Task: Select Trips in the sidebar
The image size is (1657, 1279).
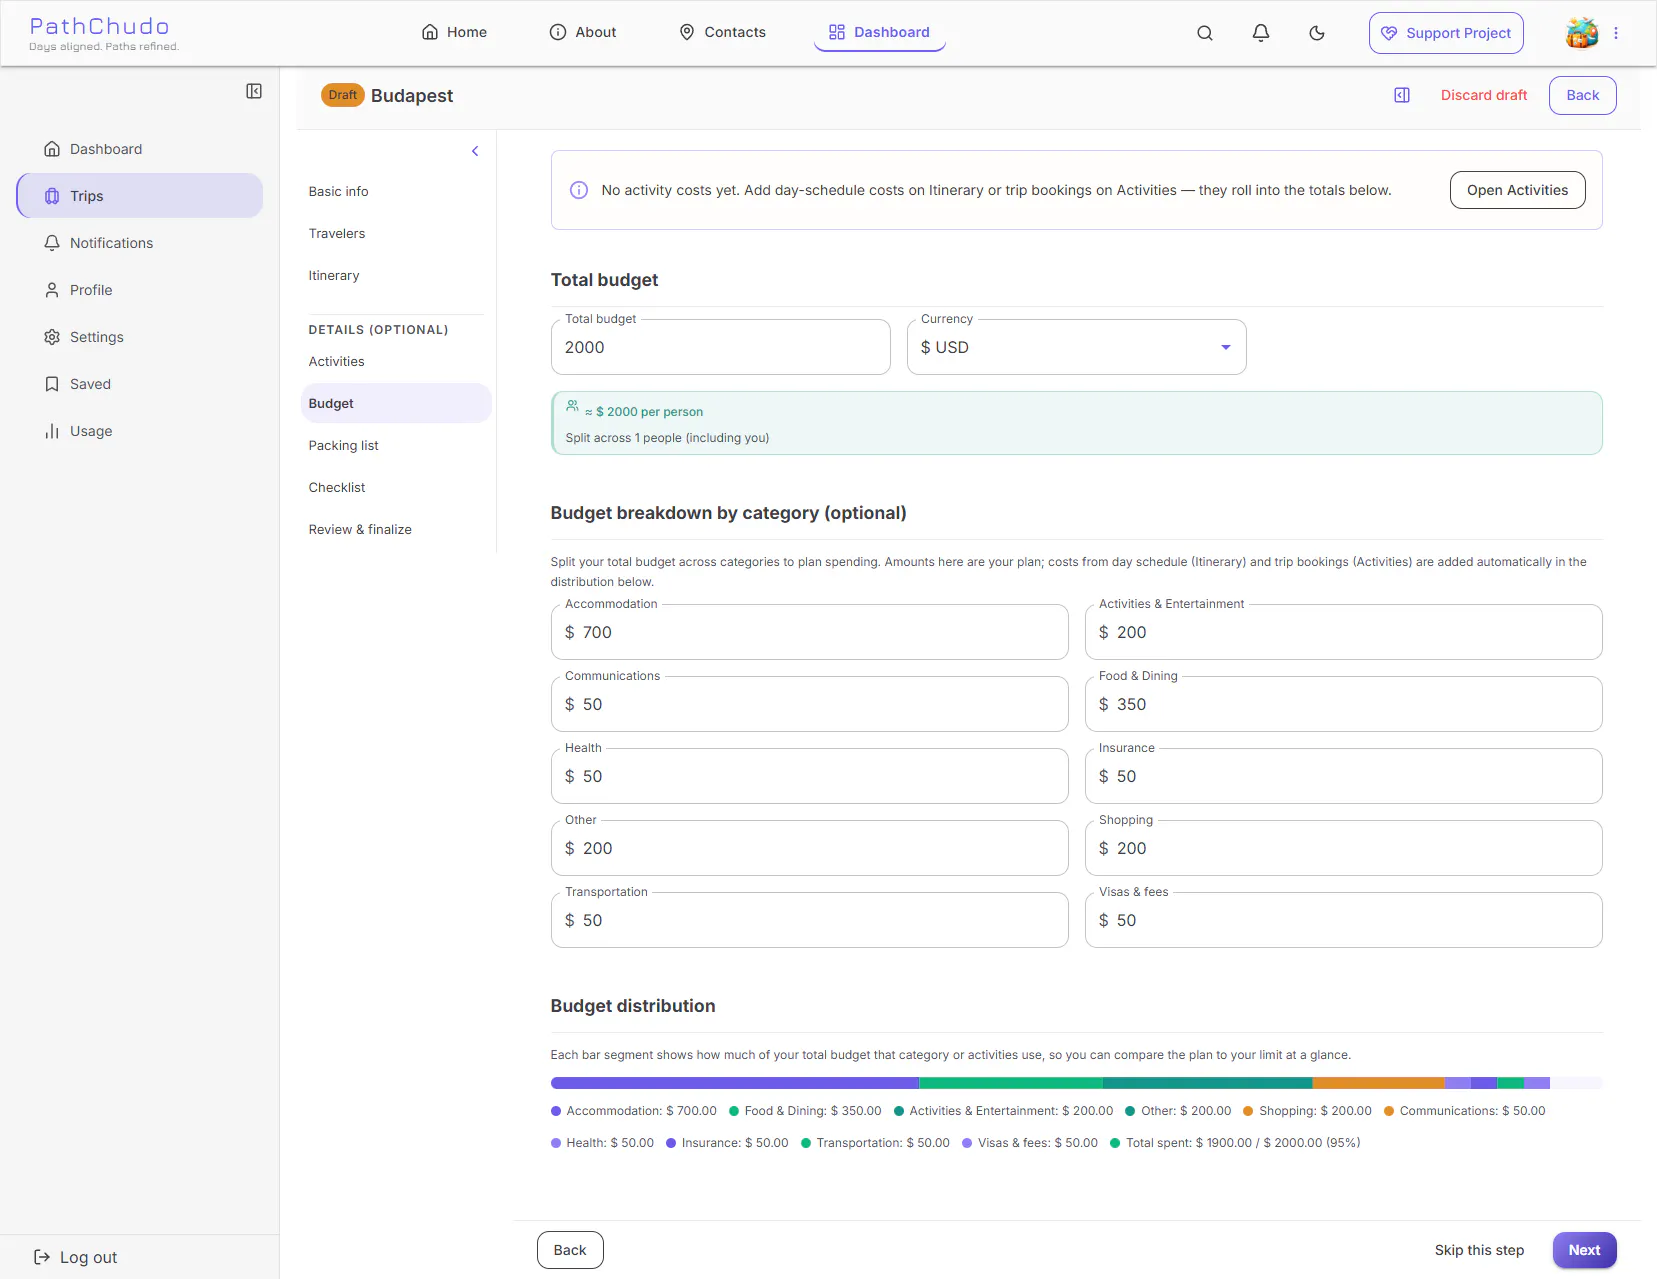Action: [x=140, y=196]
